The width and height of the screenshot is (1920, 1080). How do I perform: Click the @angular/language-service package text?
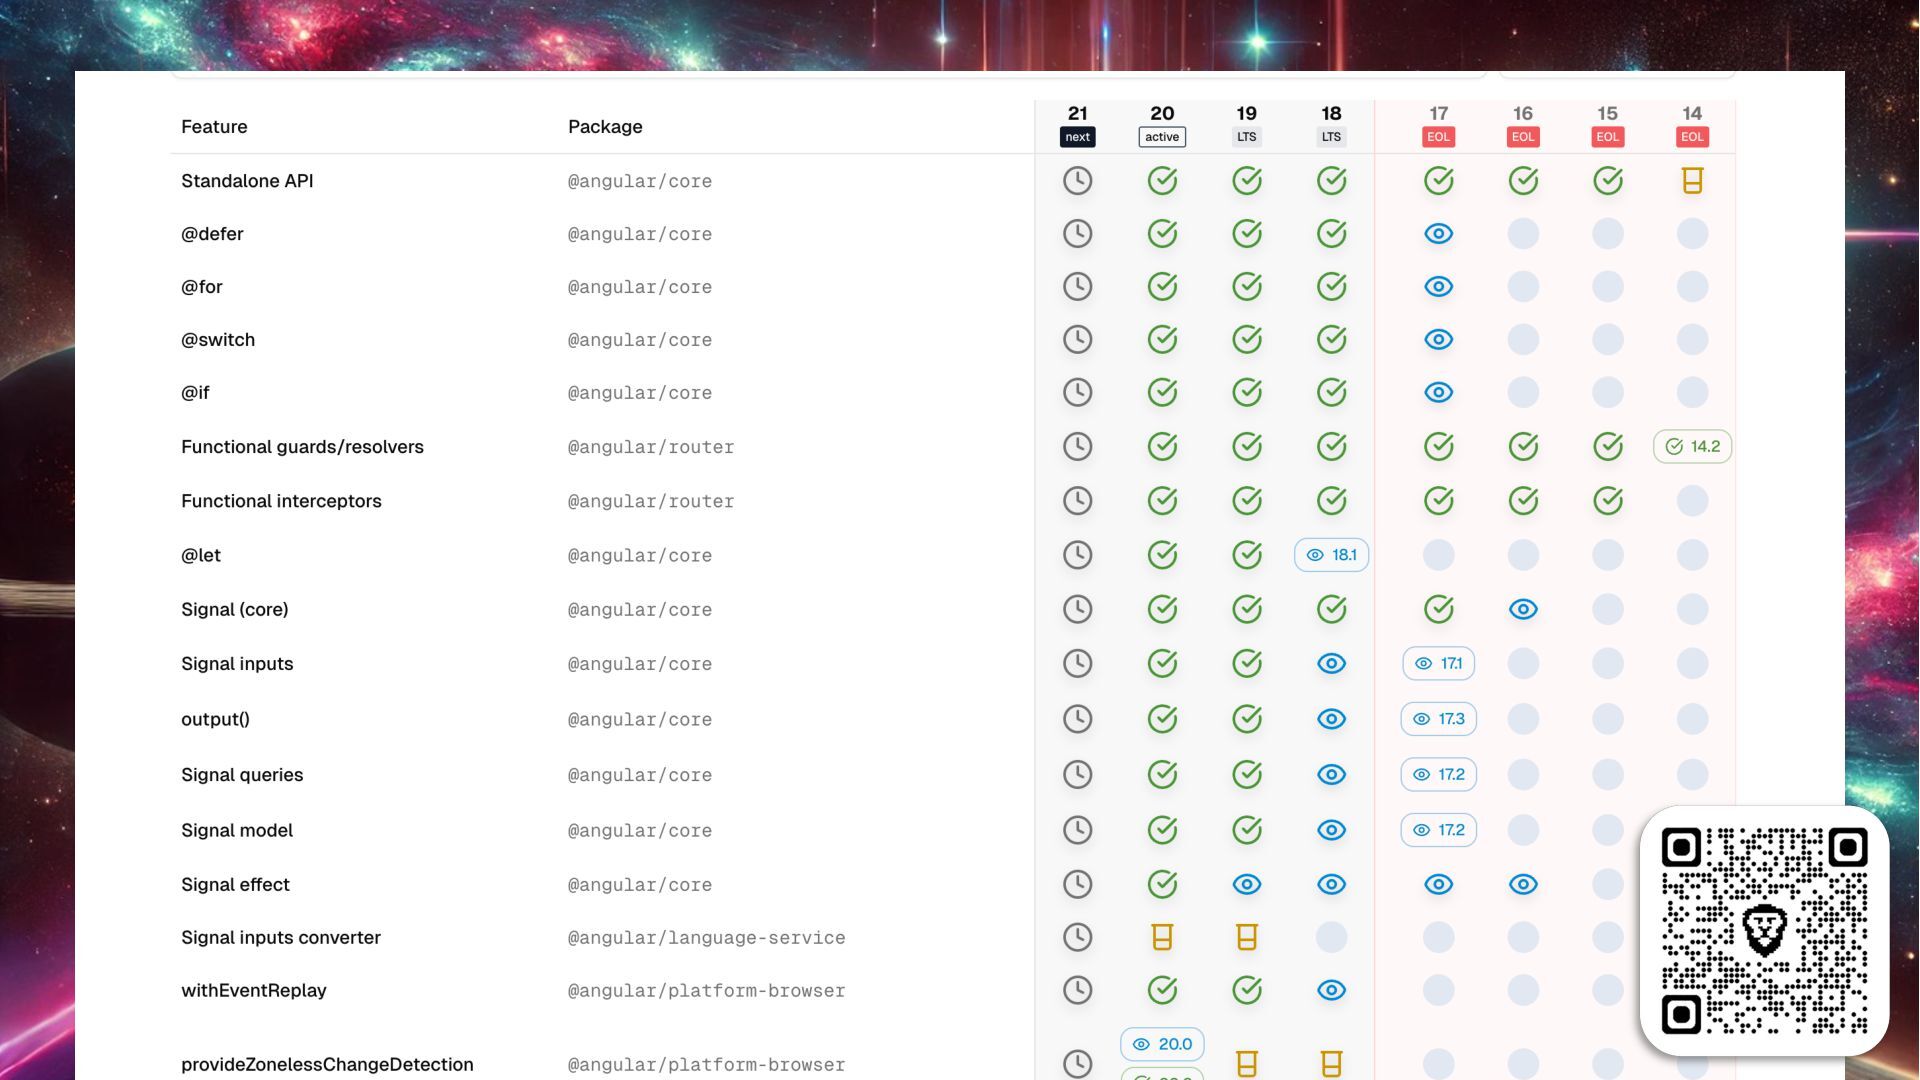click(x=706, y=938)
